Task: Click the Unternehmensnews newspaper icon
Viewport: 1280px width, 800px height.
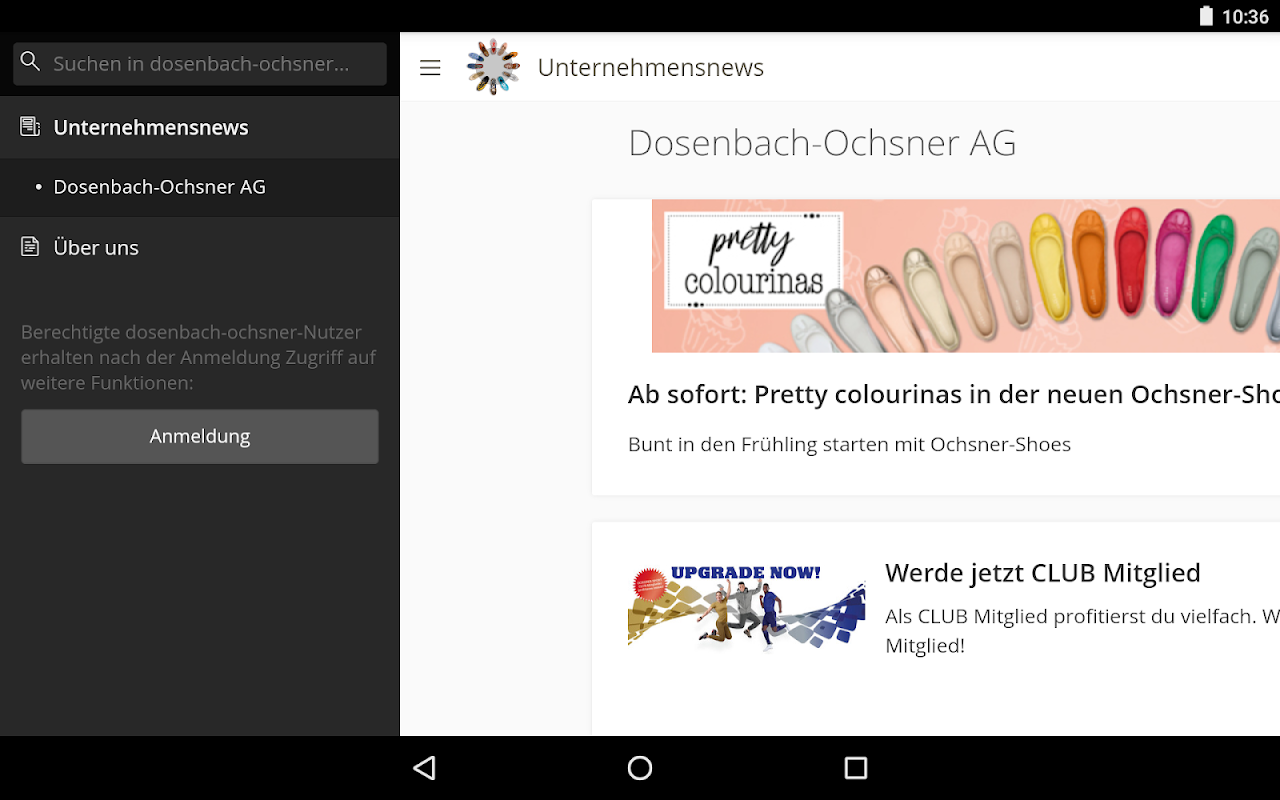Action: (31, 127)
